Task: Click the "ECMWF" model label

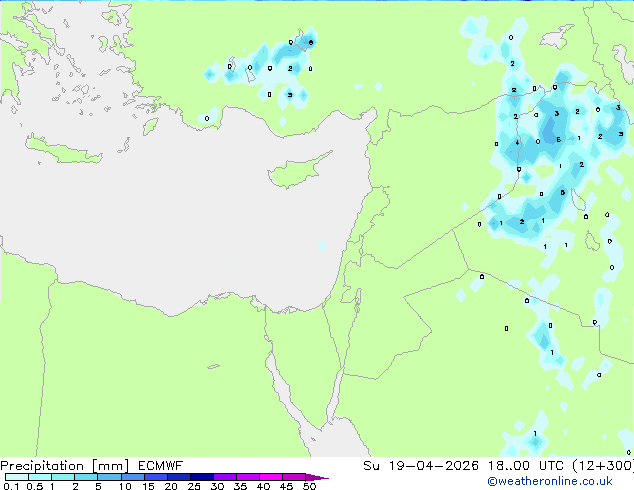Action: pos(161,466)
